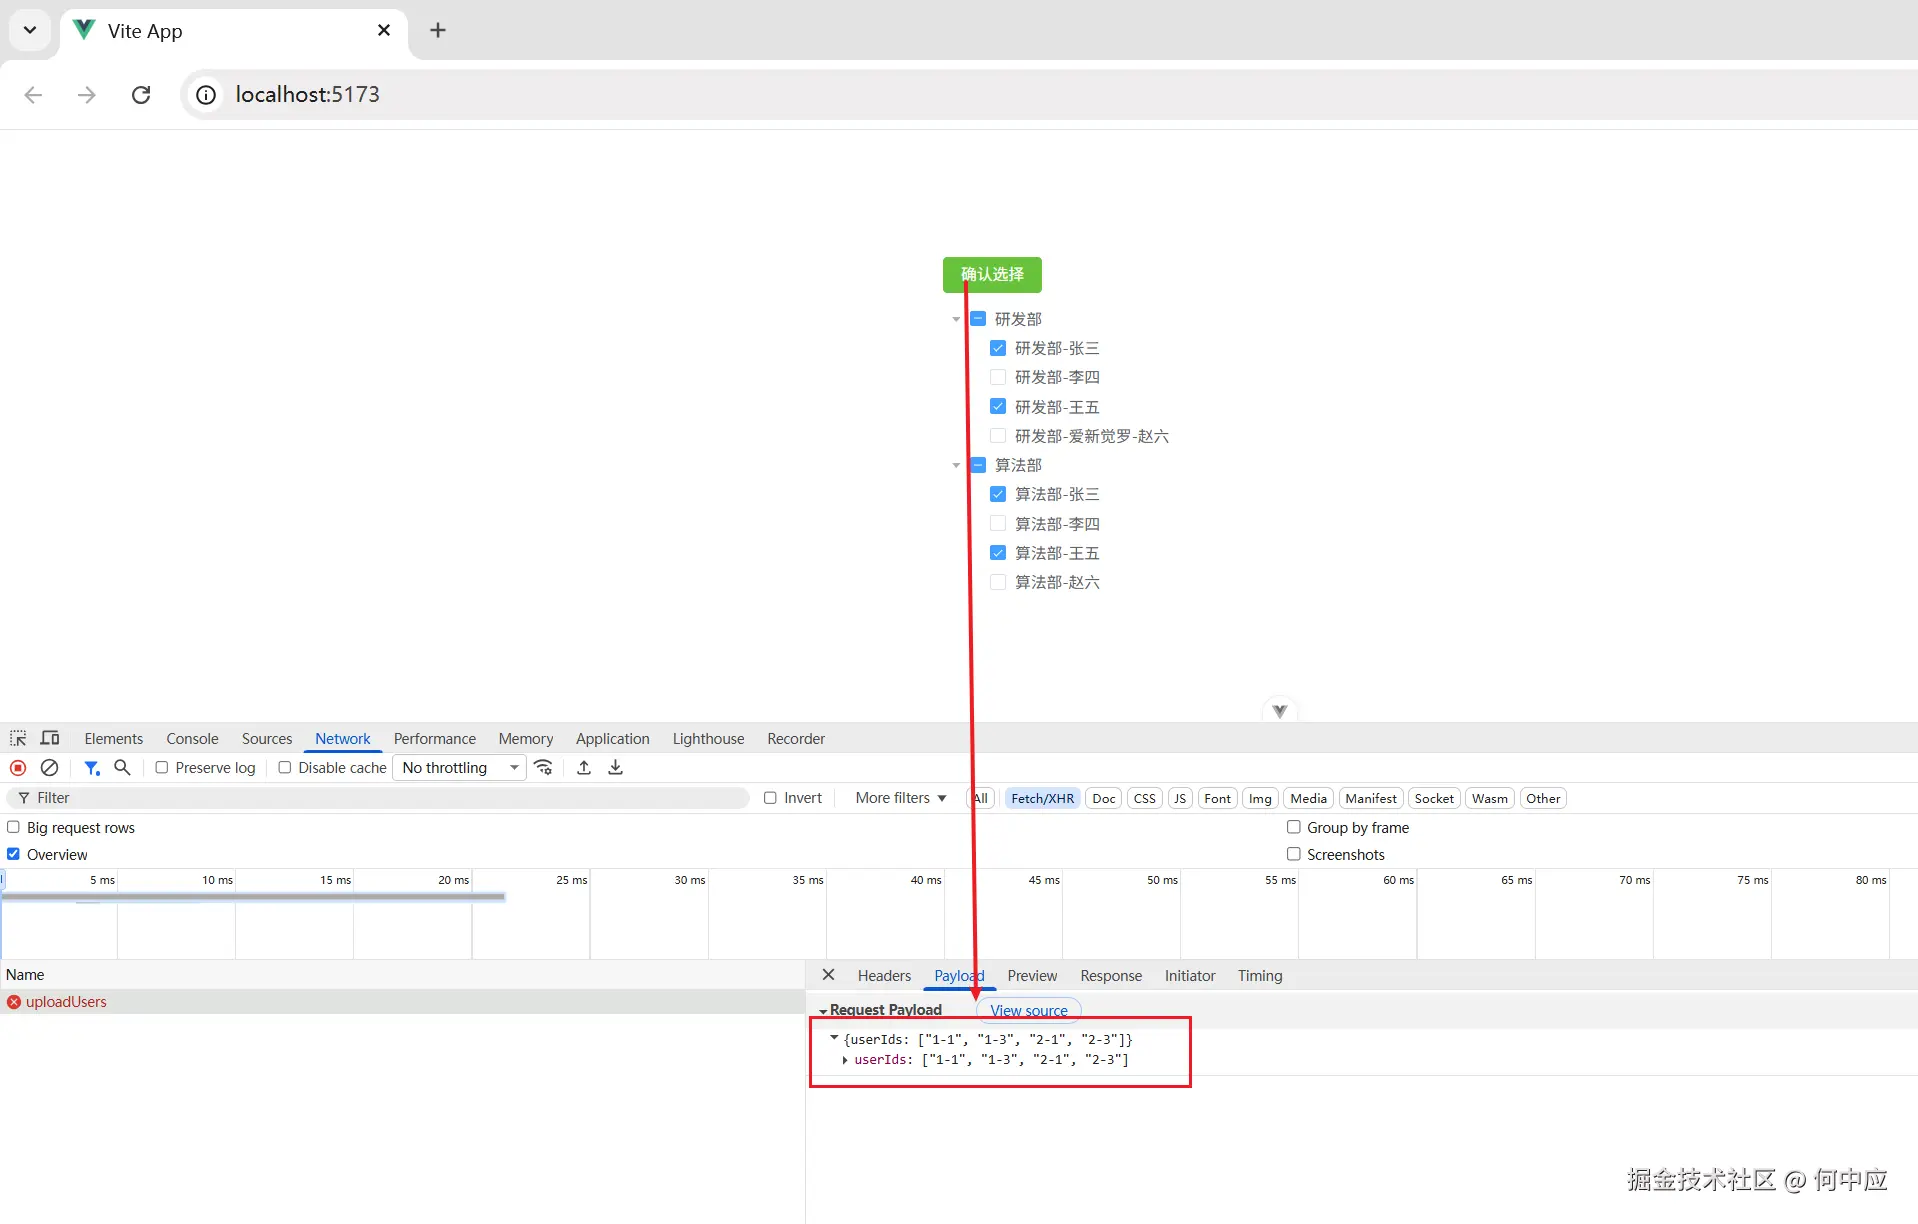1918x1224 pixels.
Task: Check 研发部-李四
Action: (998, 377)
